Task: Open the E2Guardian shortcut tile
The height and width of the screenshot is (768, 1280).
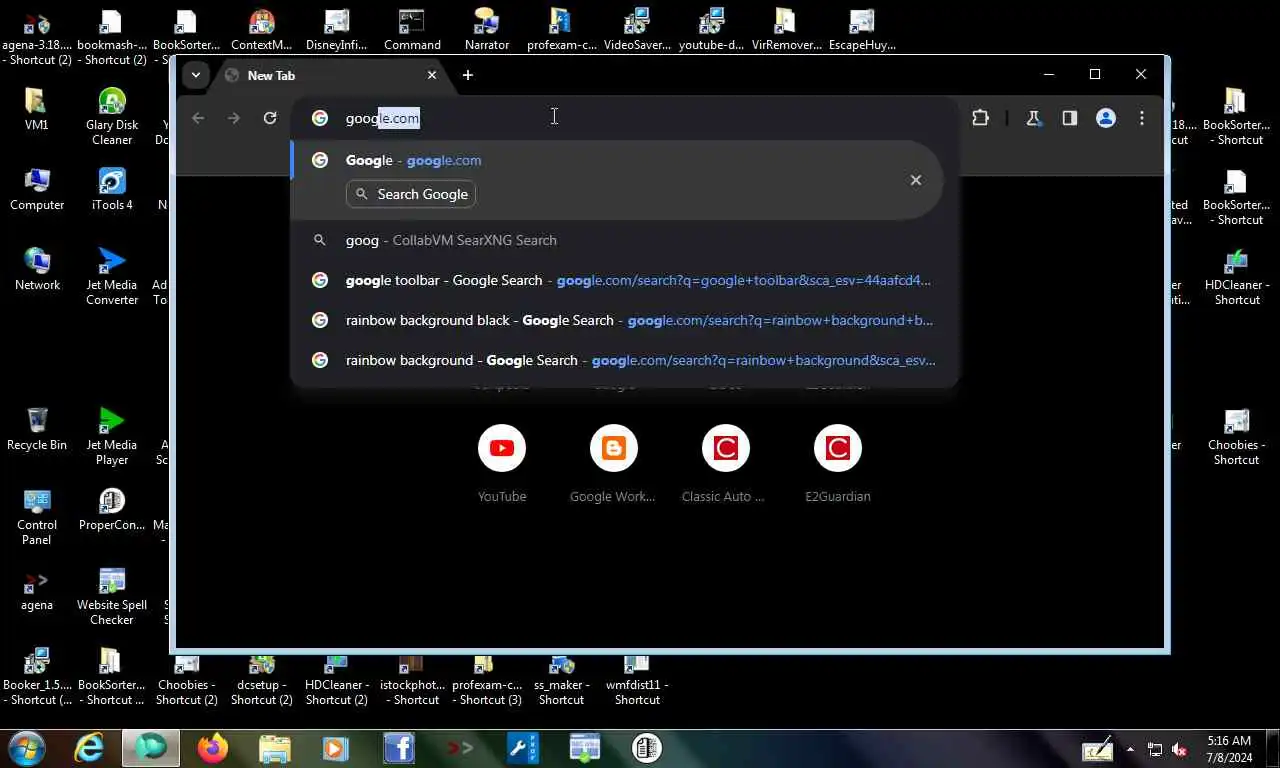Action: tap(838, 462)
